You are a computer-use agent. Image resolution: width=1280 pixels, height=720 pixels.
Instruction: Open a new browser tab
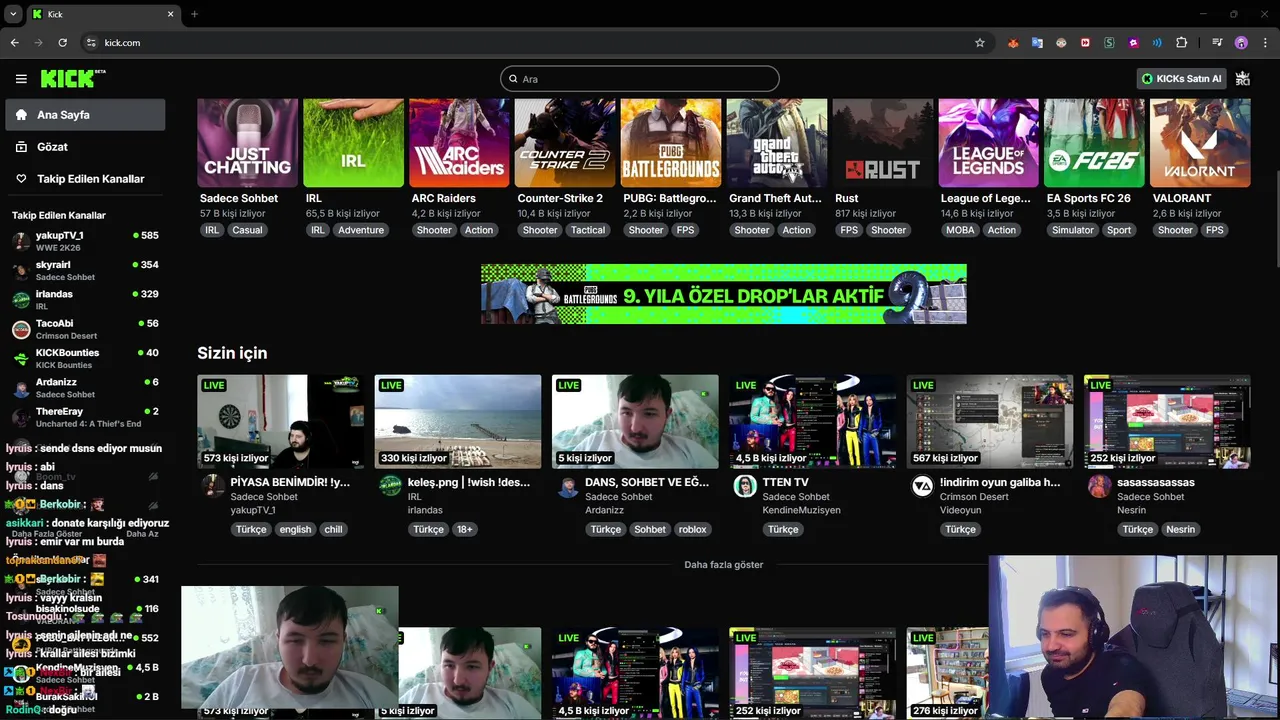click(194, 14)
